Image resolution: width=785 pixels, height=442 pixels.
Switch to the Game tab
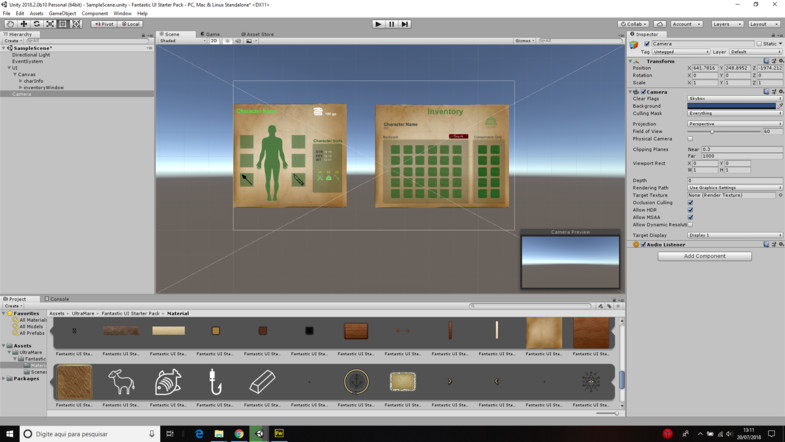211,34
